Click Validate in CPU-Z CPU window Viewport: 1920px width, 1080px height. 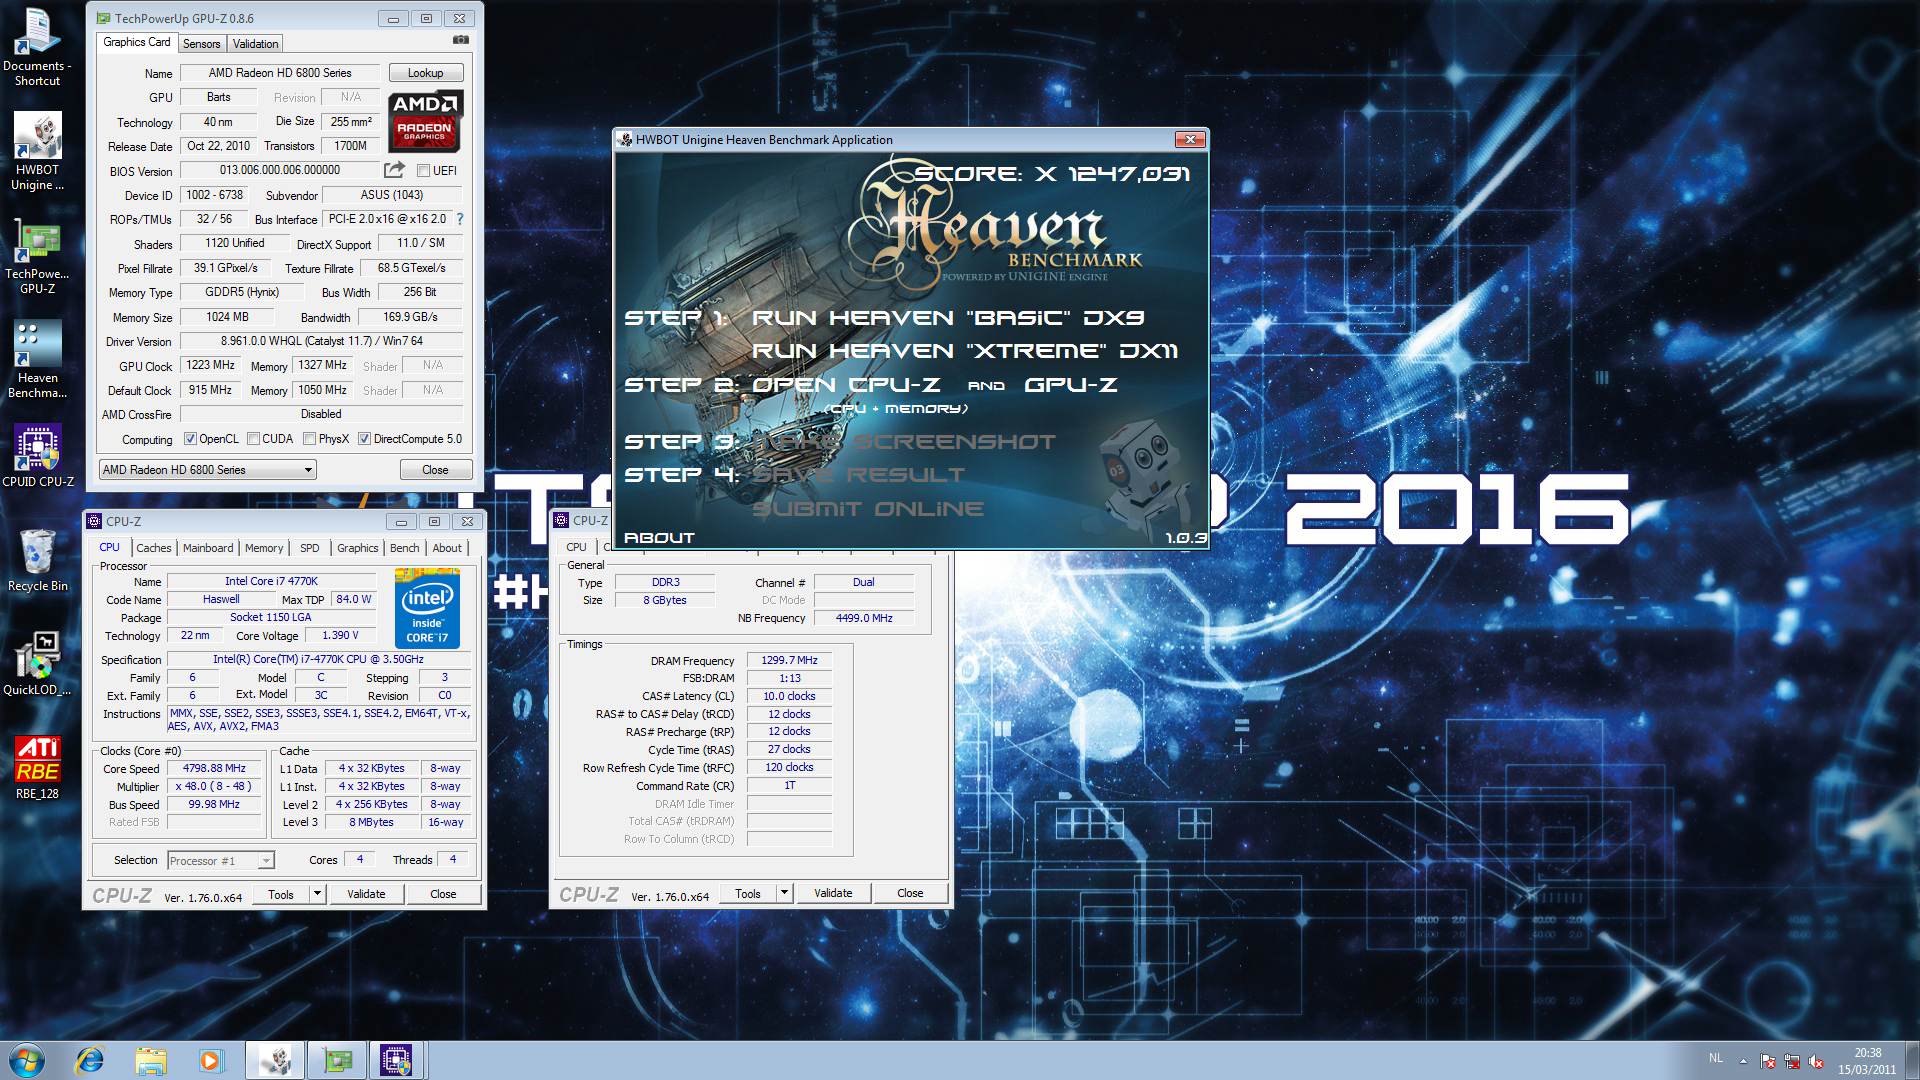[366, 894]
